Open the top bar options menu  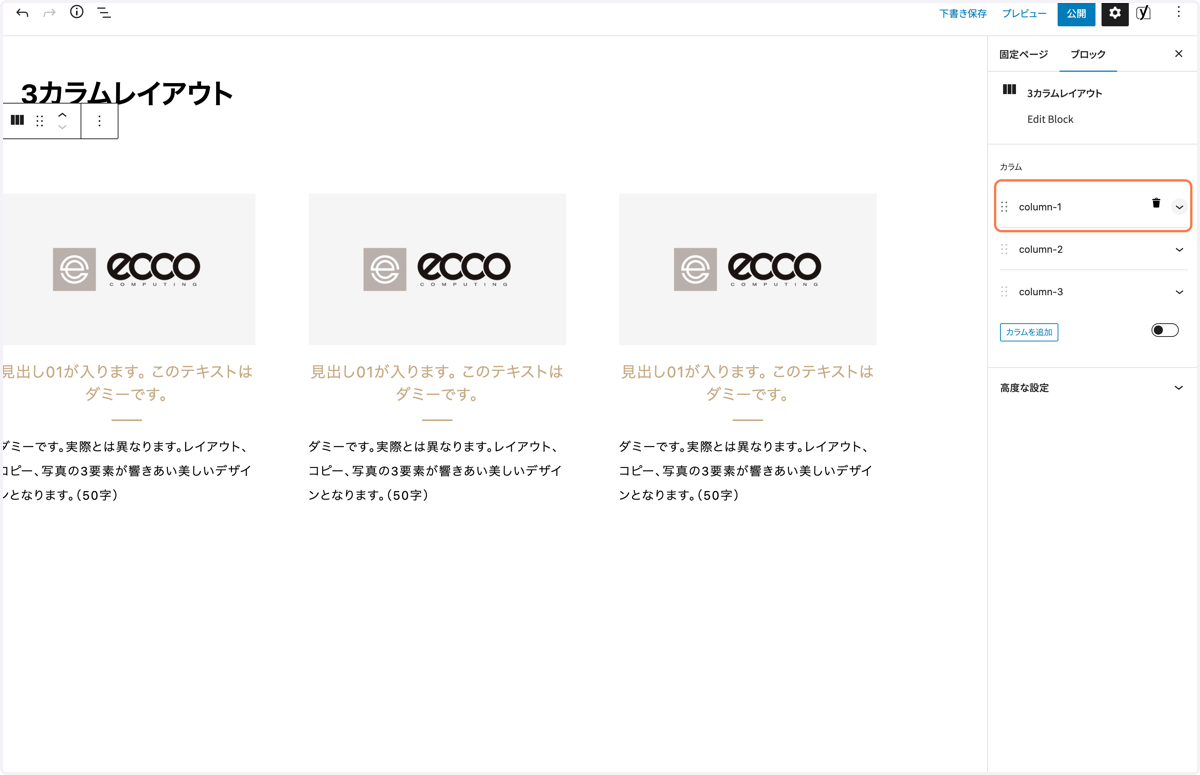click(1178, 13)
